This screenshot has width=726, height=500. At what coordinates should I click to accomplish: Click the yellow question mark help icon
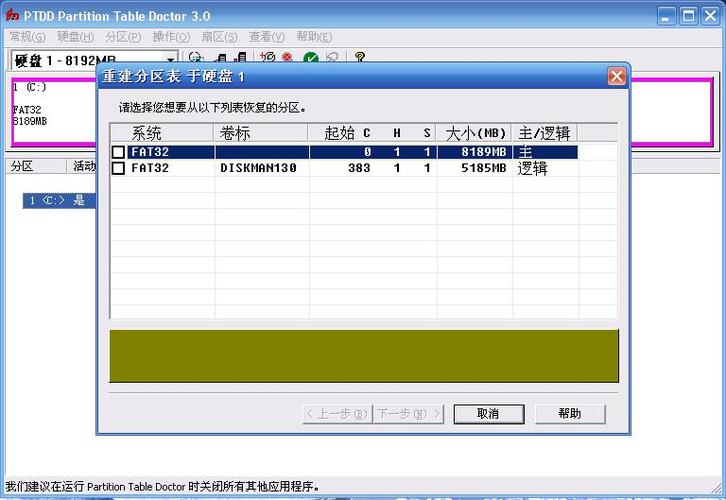point(359,57)
